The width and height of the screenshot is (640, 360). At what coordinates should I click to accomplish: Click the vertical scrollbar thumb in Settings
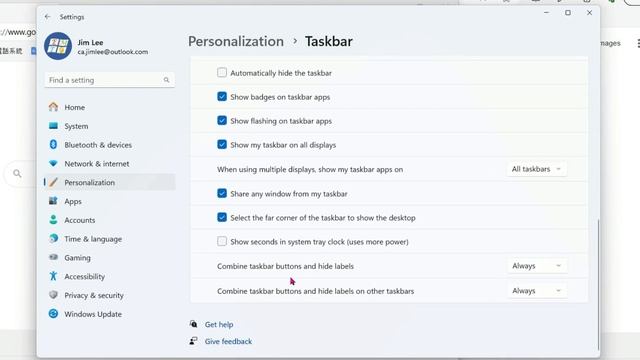(598, 284)
